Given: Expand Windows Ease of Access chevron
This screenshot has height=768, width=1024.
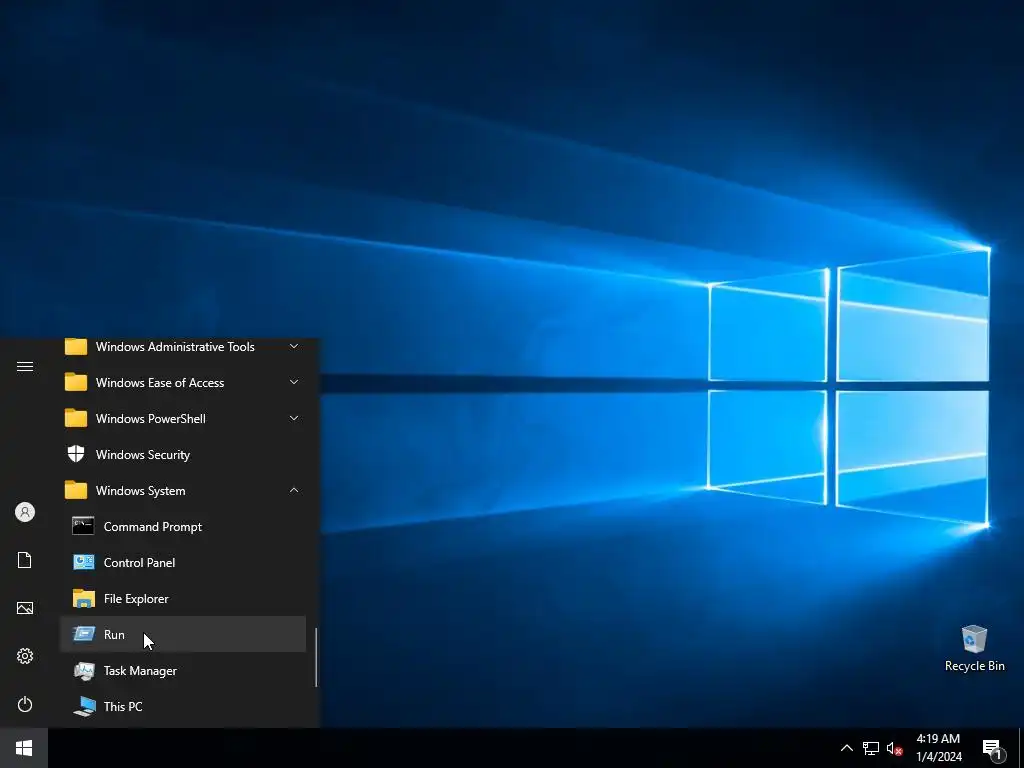Looking at the screenshot, I should [294, 382].
